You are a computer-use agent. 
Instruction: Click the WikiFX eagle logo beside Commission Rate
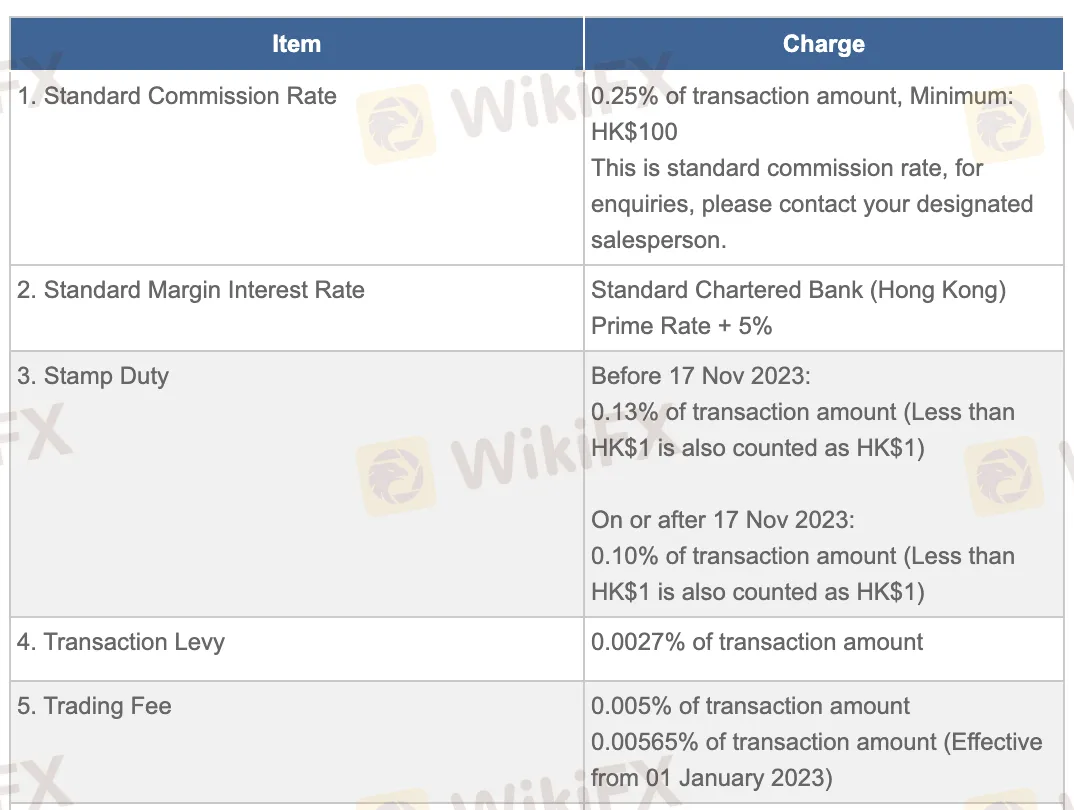(x=395, y=124)
